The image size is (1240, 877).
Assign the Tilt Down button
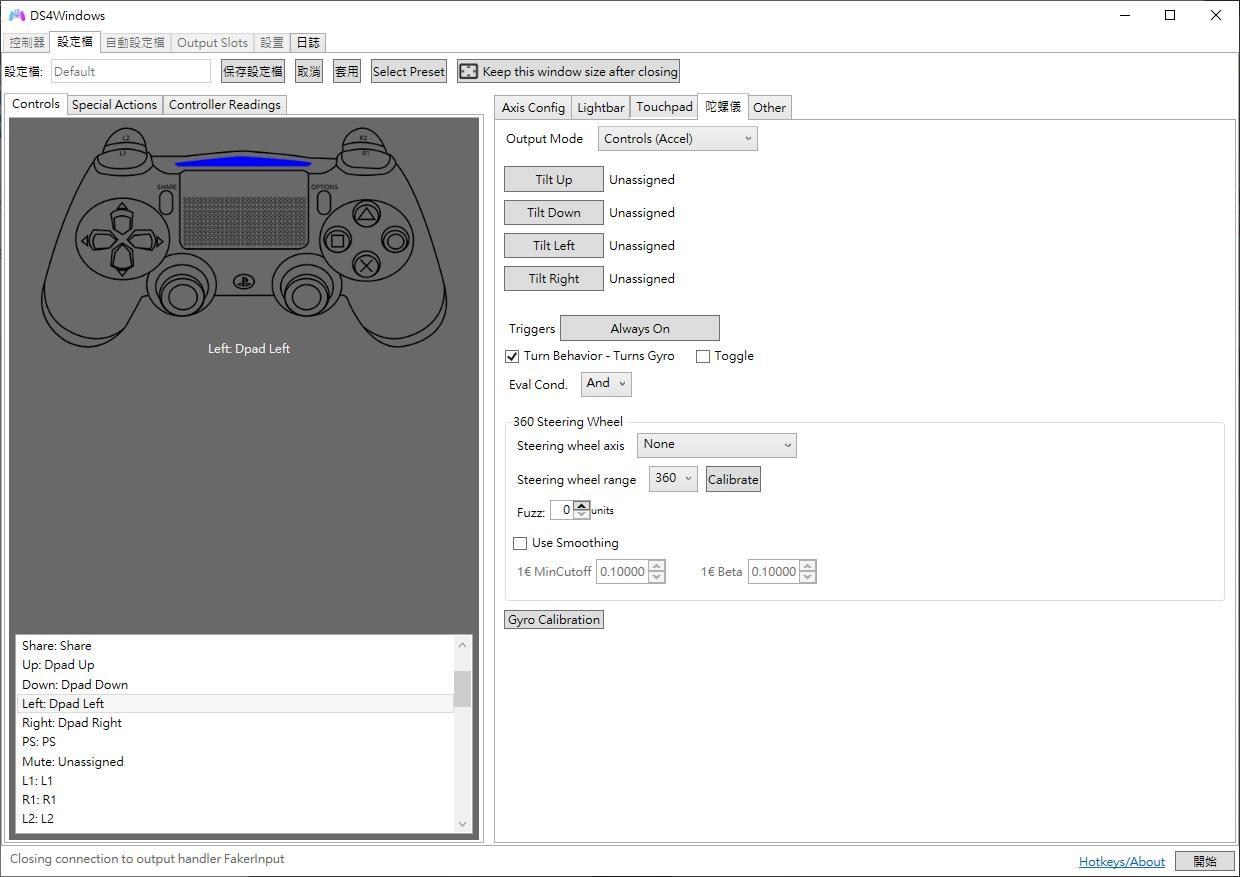tap(554, 212)
